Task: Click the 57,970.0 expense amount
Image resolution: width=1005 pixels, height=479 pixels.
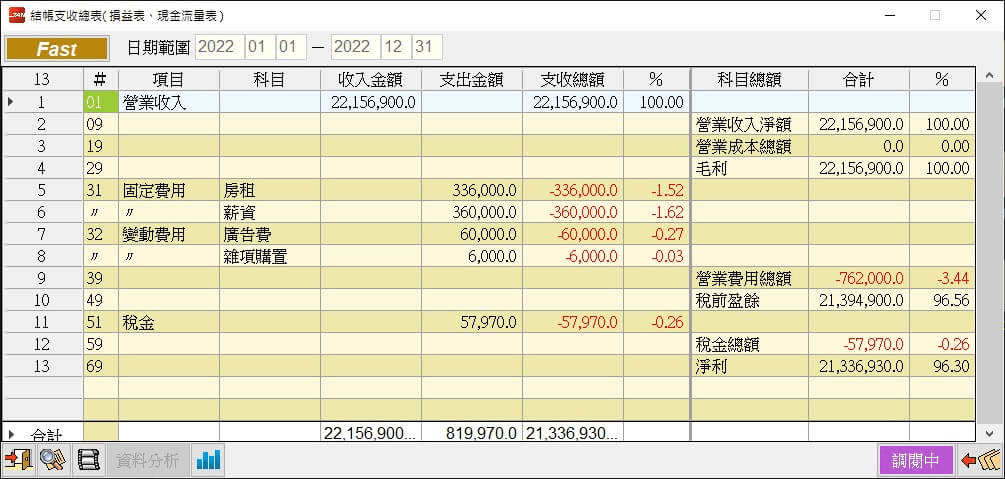Action: 488,323
